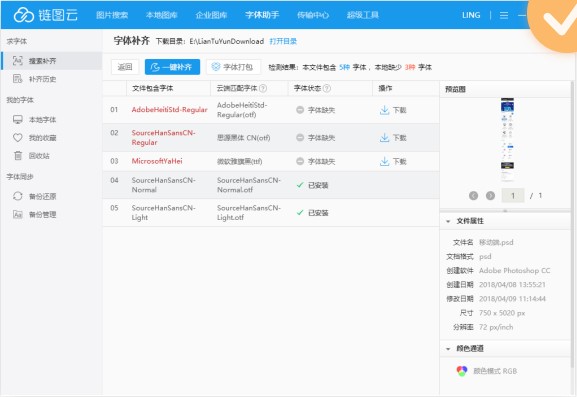
Task: Click installed checkmark for SourceHanSansCN-Normal
Action: [300, 185]
